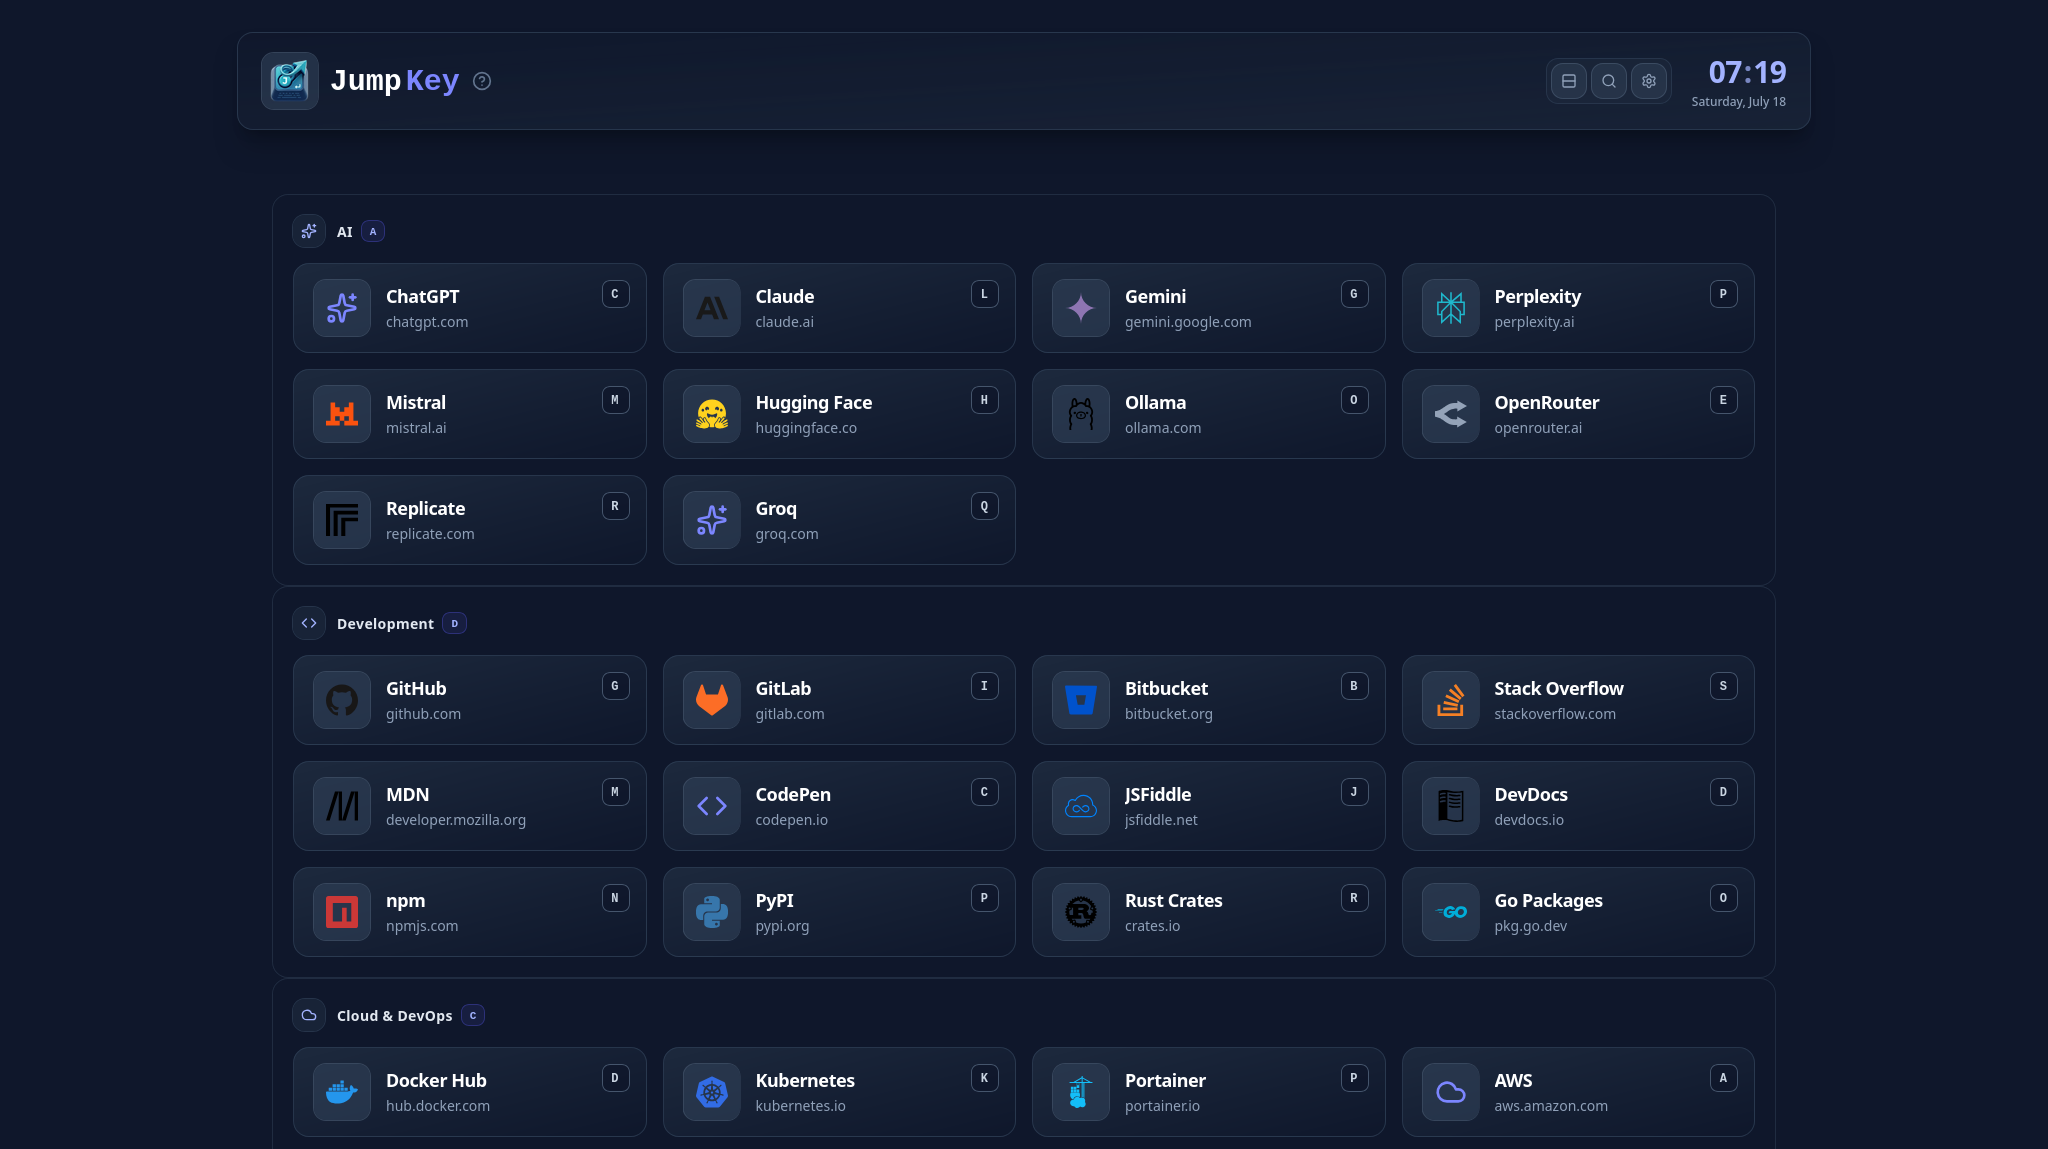Click the github.com url text

[x=423, y=714]
